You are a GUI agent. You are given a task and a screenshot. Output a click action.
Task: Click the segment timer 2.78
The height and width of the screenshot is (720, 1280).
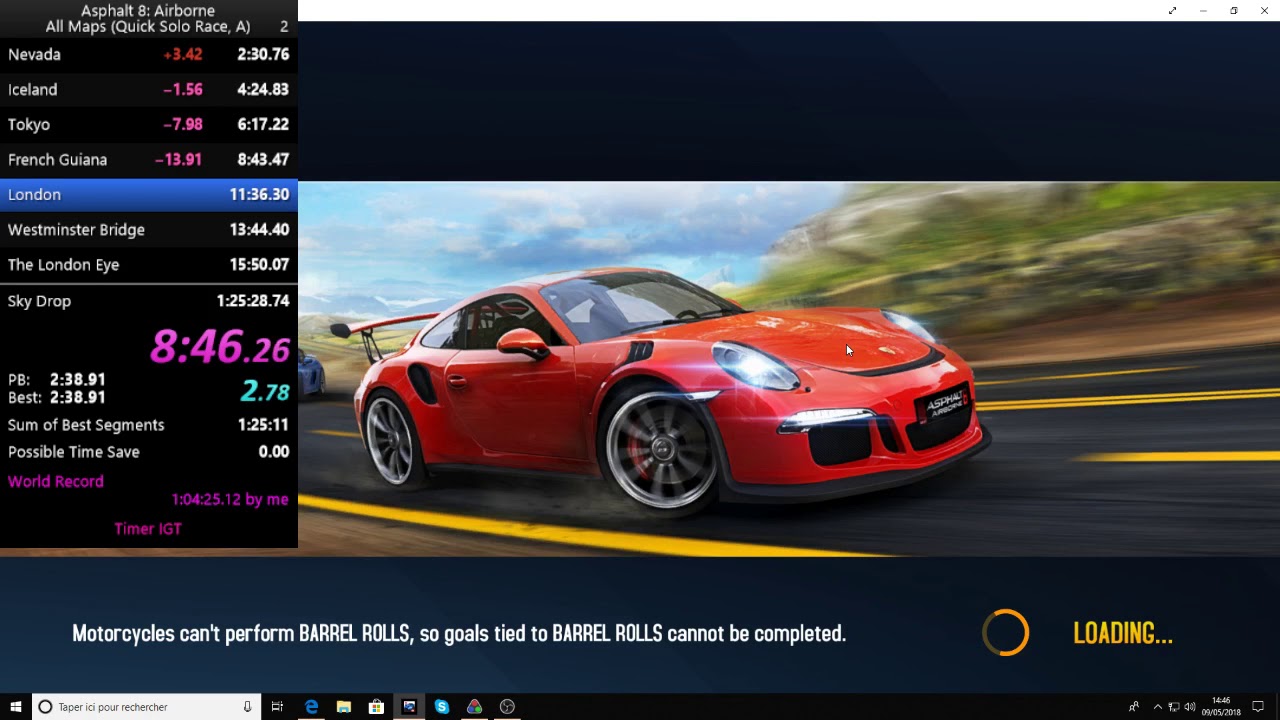(265, 392)
